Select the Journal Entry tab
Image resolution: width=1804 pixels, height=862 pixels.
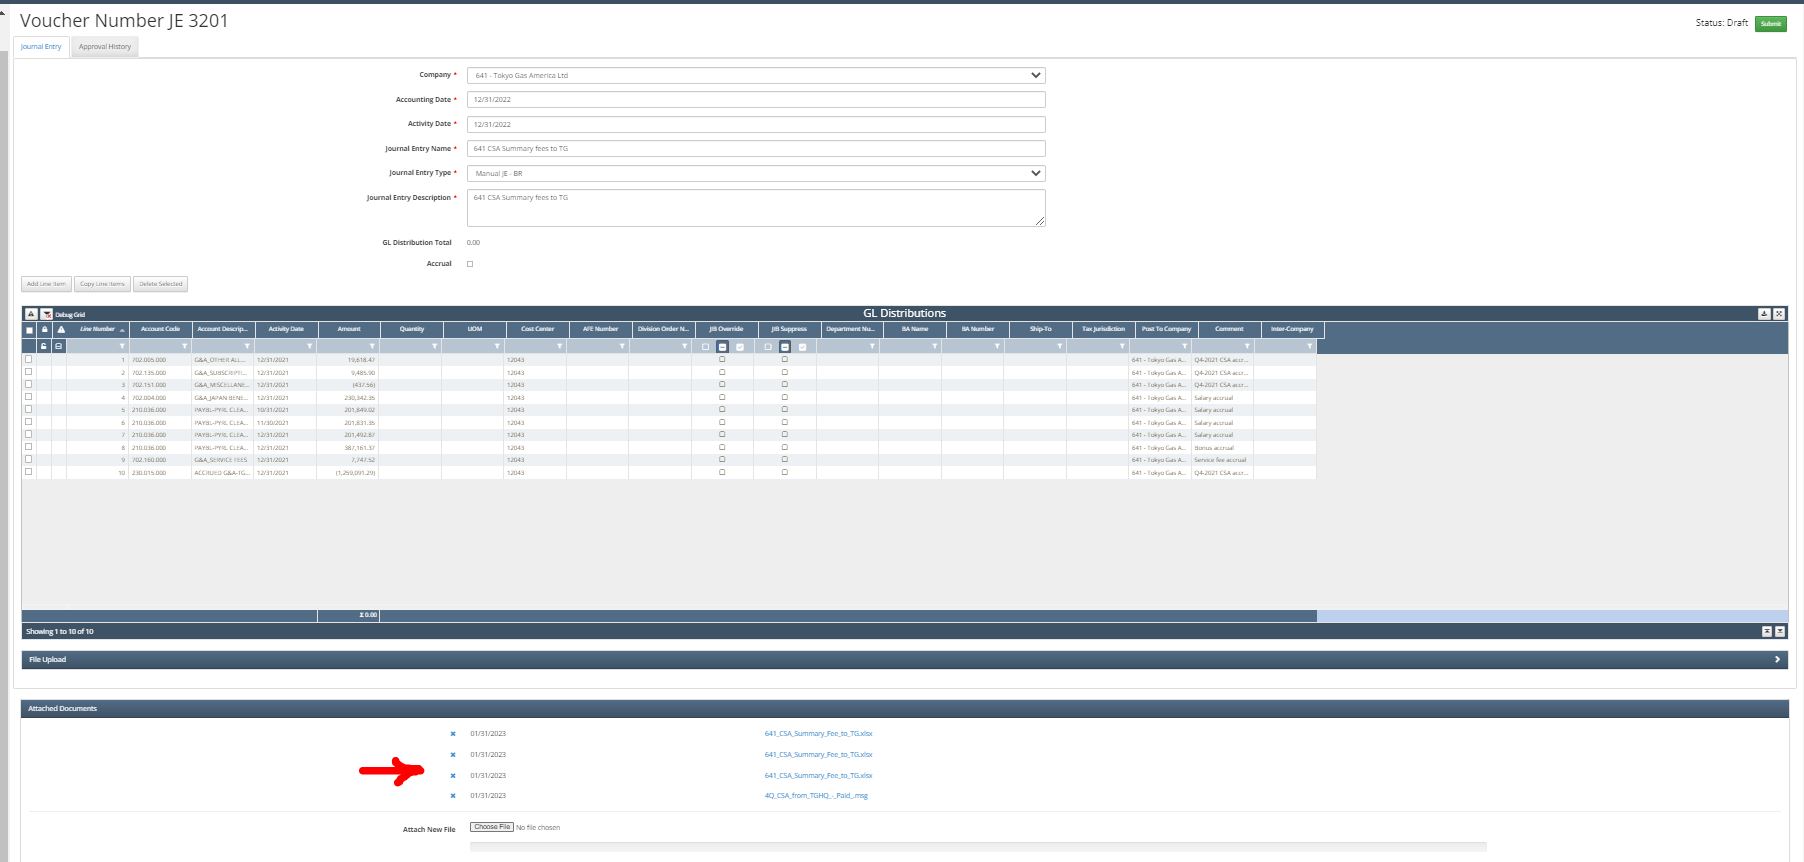pyautogui.click(x=41, y=47)
